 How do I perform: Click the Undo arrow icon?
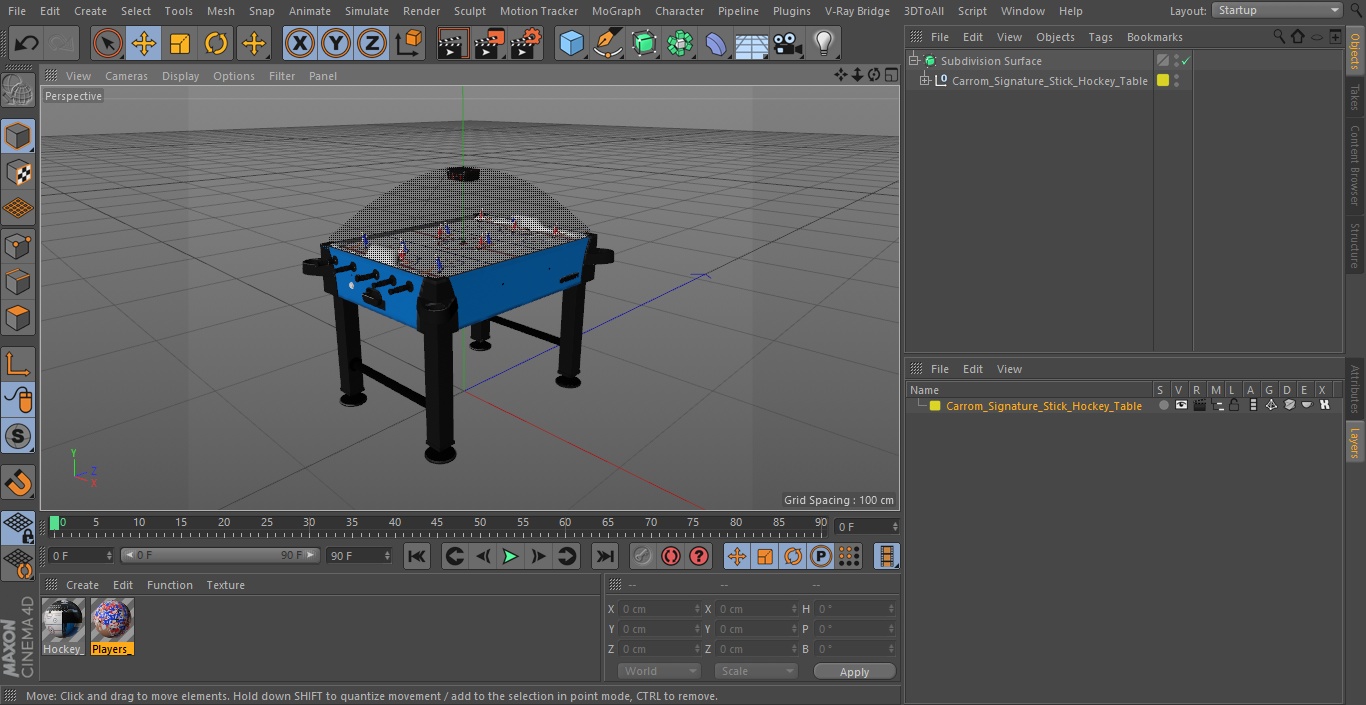click(x=26, y=43)
